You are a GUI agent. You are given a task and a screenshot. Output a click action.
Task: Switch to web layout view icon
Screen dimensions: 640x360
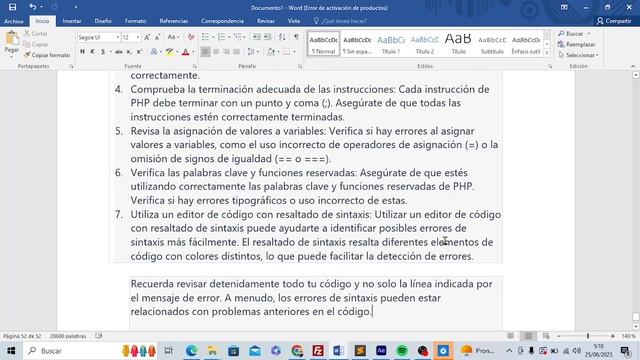(x=546, y=336)
